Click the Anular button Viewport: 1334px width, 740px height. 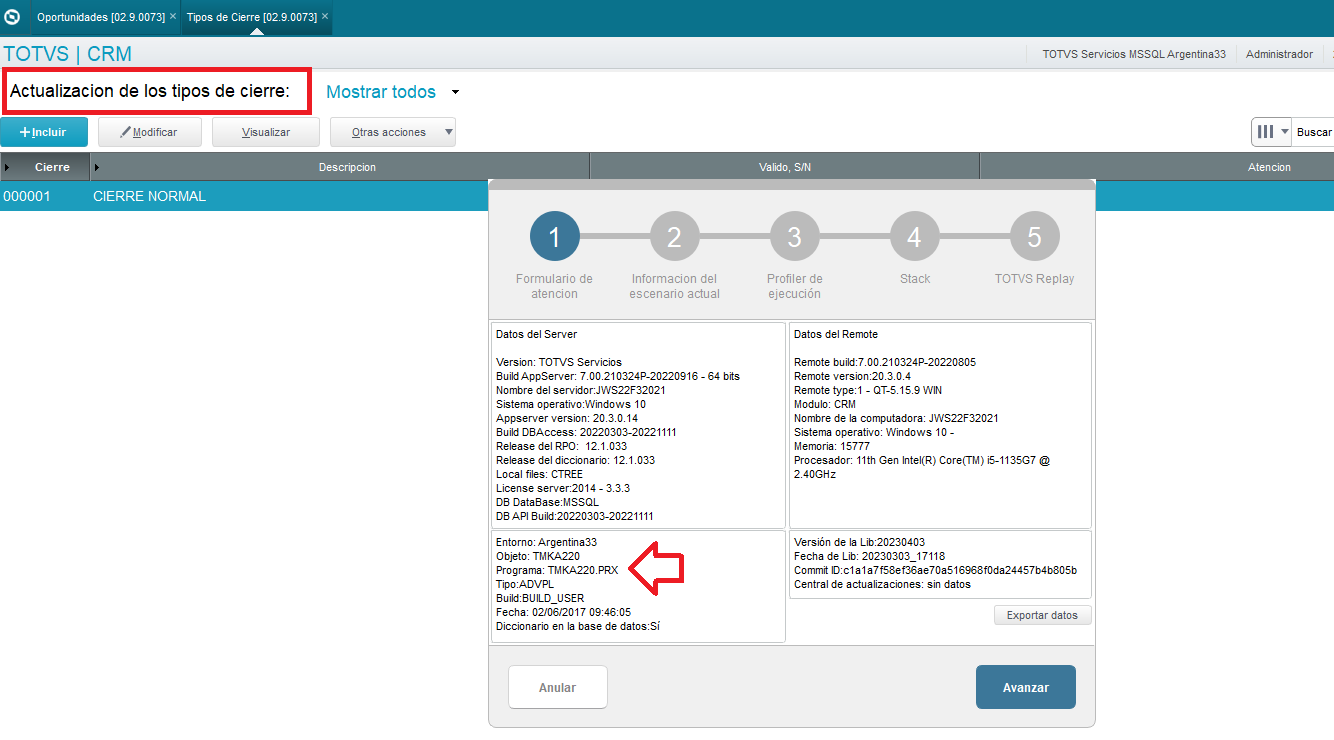click(x=557, y=687)
